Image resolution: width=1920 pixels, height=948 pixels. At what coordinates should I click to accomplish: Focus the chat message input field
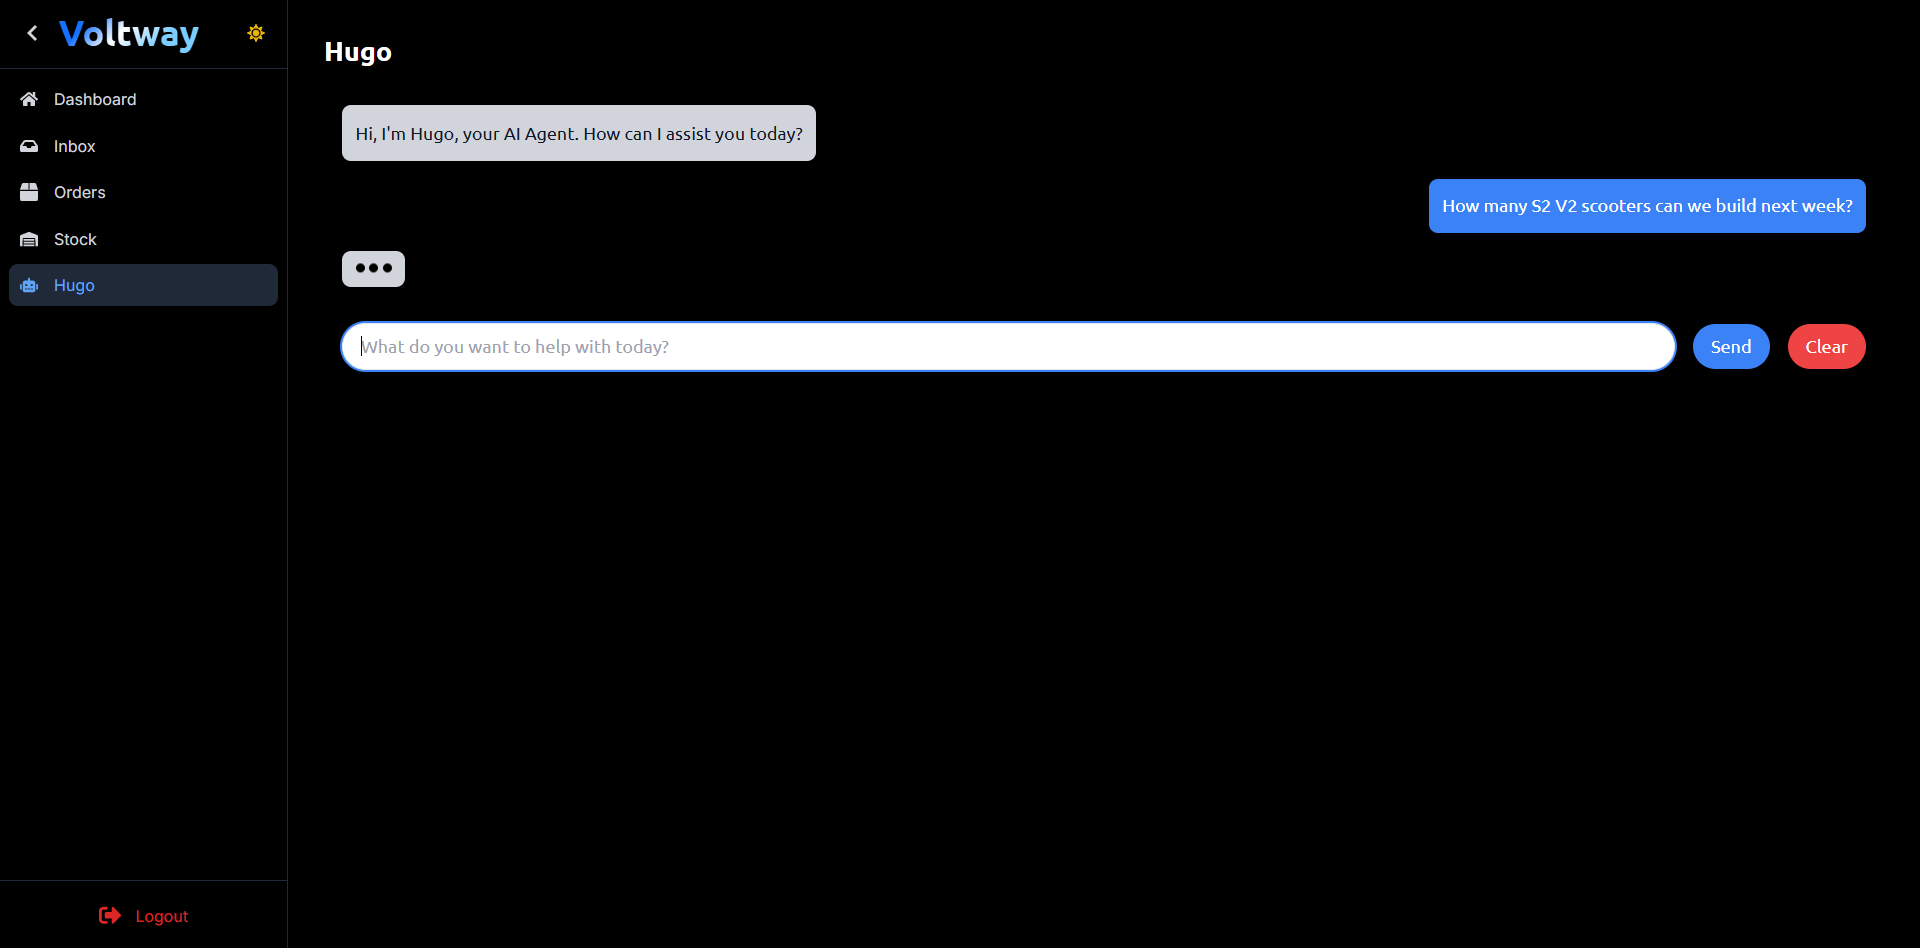(1000, 346)
